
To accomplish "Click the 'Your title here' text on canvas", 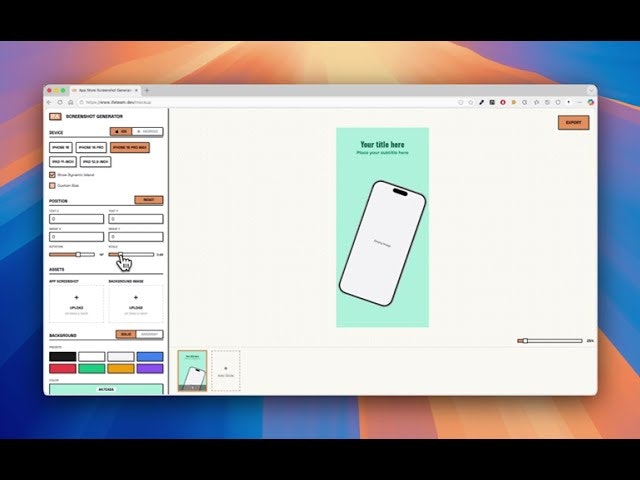I will pyautogui.click(x=382, y=144).
